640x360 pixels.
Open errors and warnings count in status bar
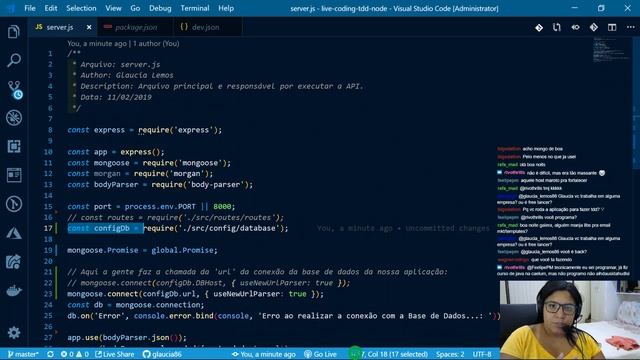75,354
